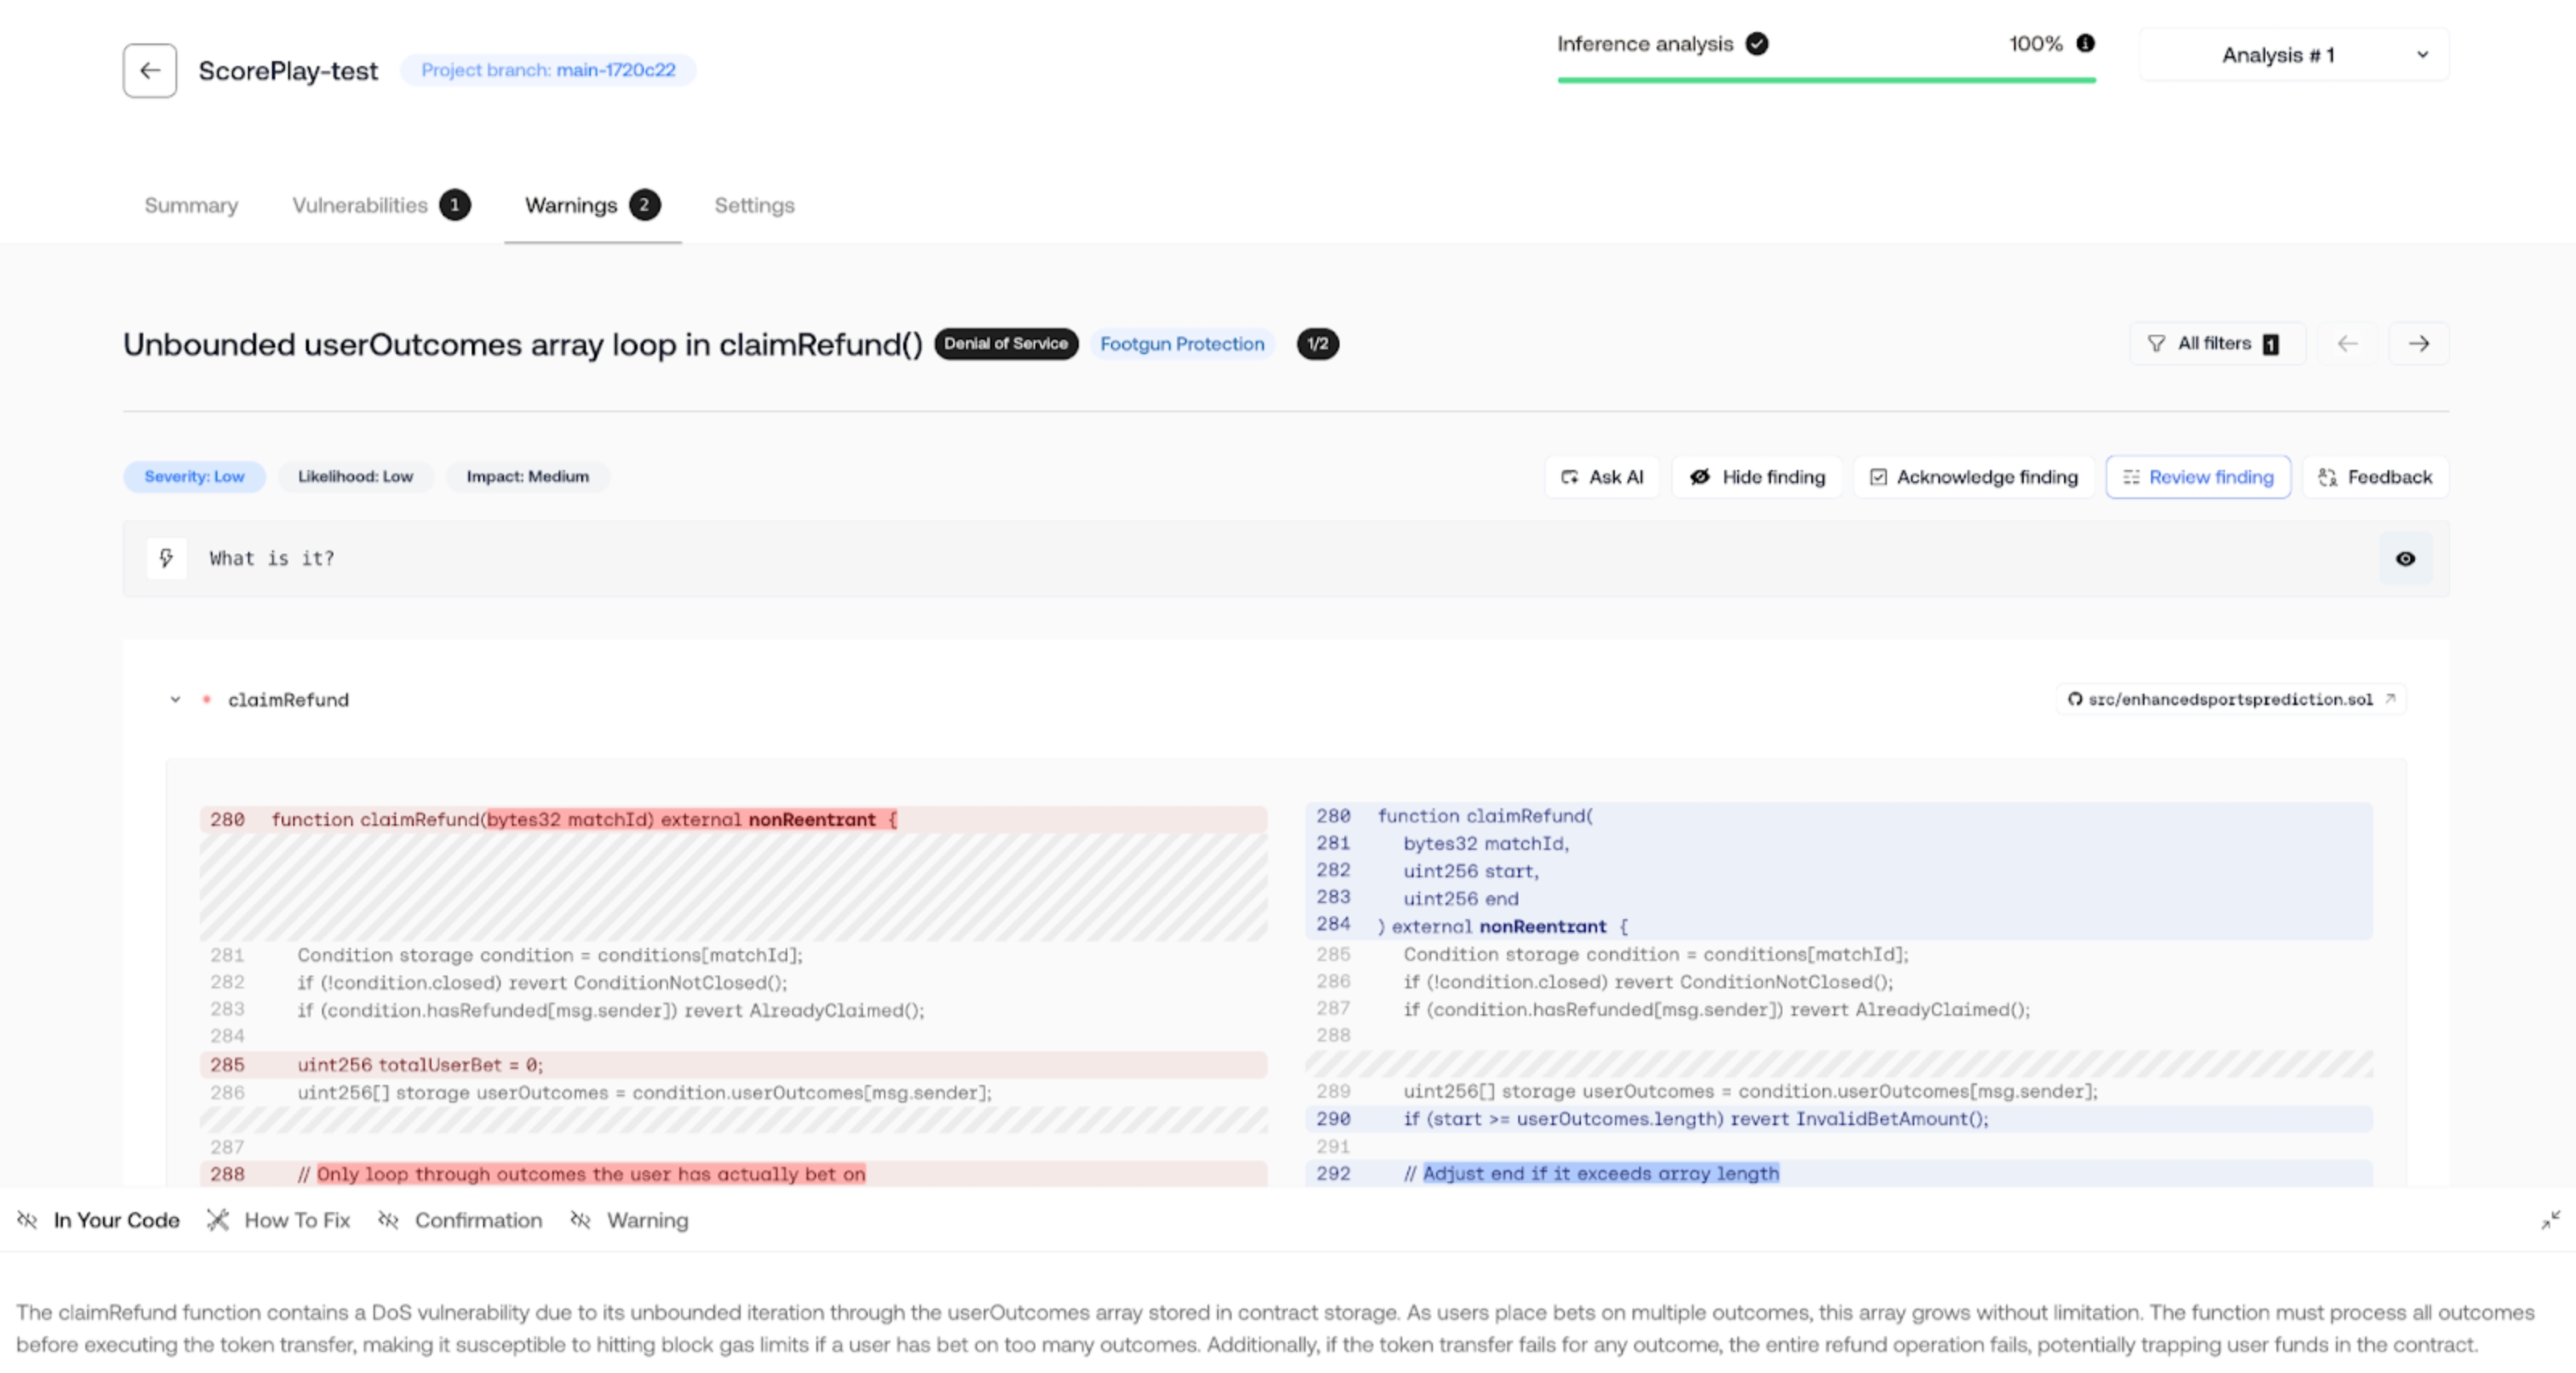Go back with the arrow button beside ScorePlay-test
This screenshot has width=2576, height=1373.
pos(150,70)
